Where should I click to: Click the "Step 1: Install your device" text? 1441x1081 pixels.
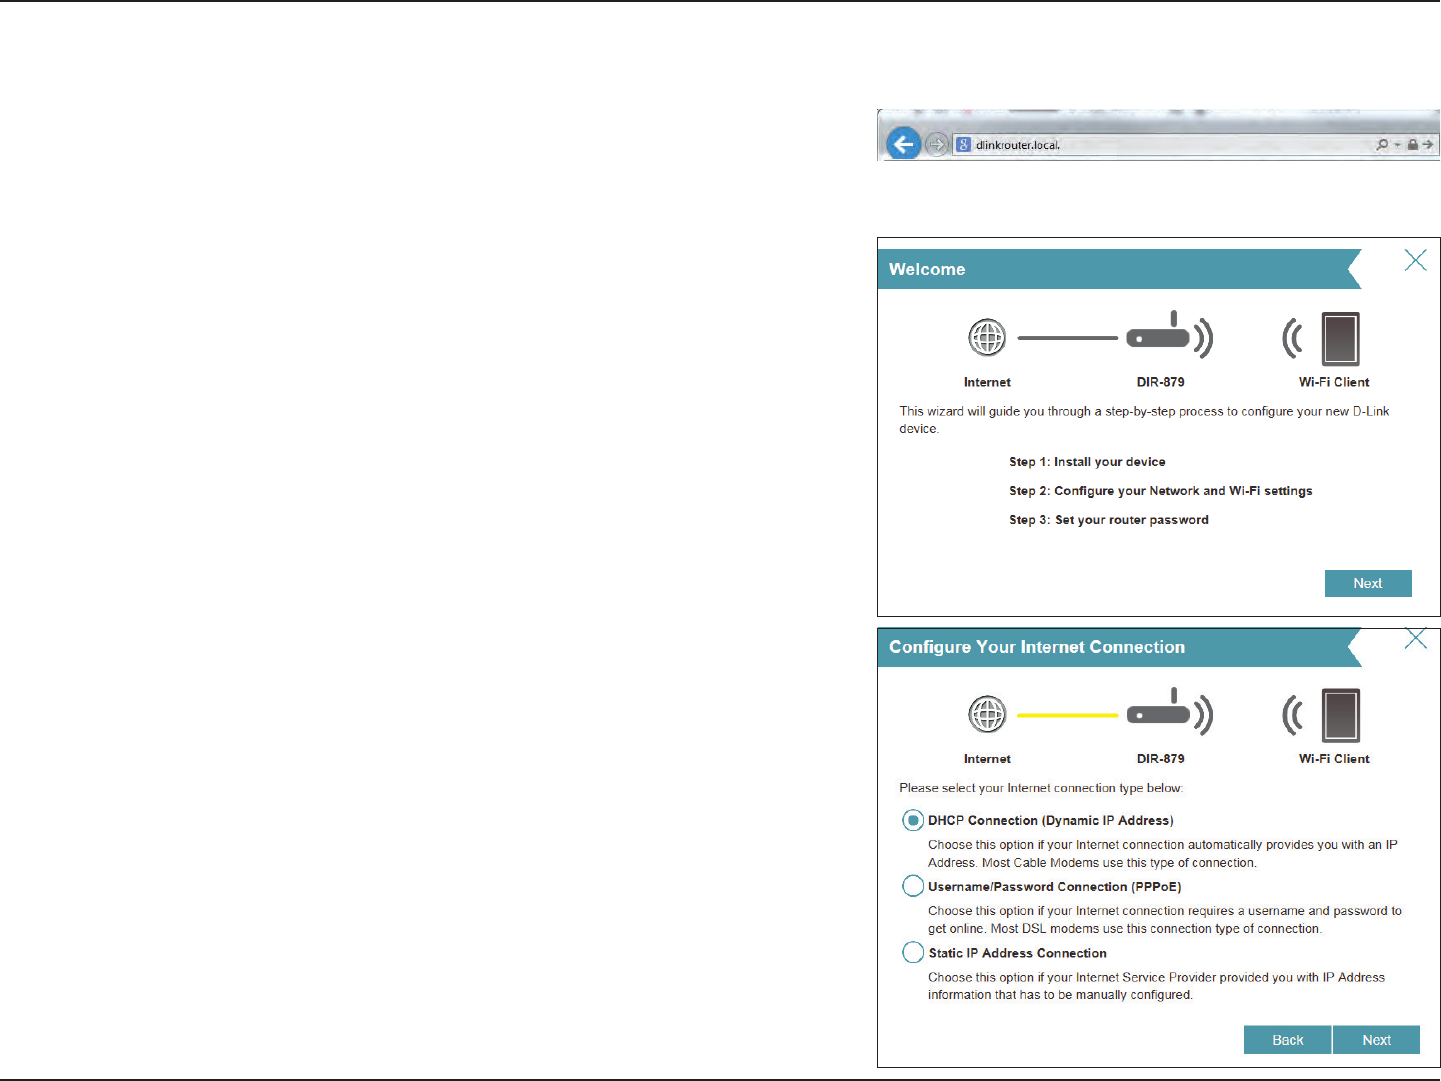click(x=1087, y=462)
